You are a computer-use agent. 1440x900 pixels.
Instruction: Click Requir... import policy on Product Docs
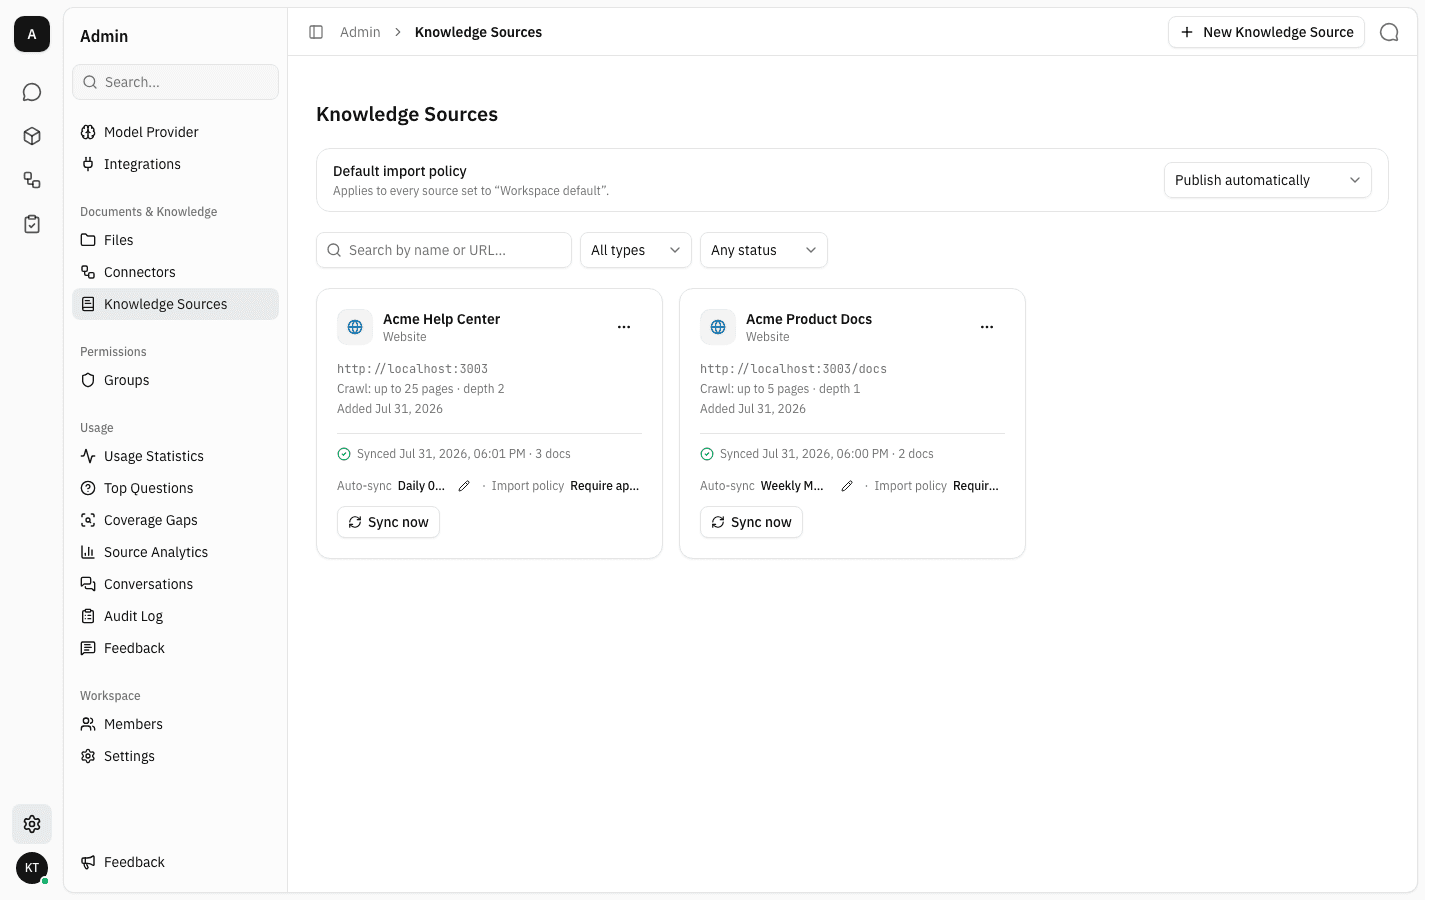[976, 486]
